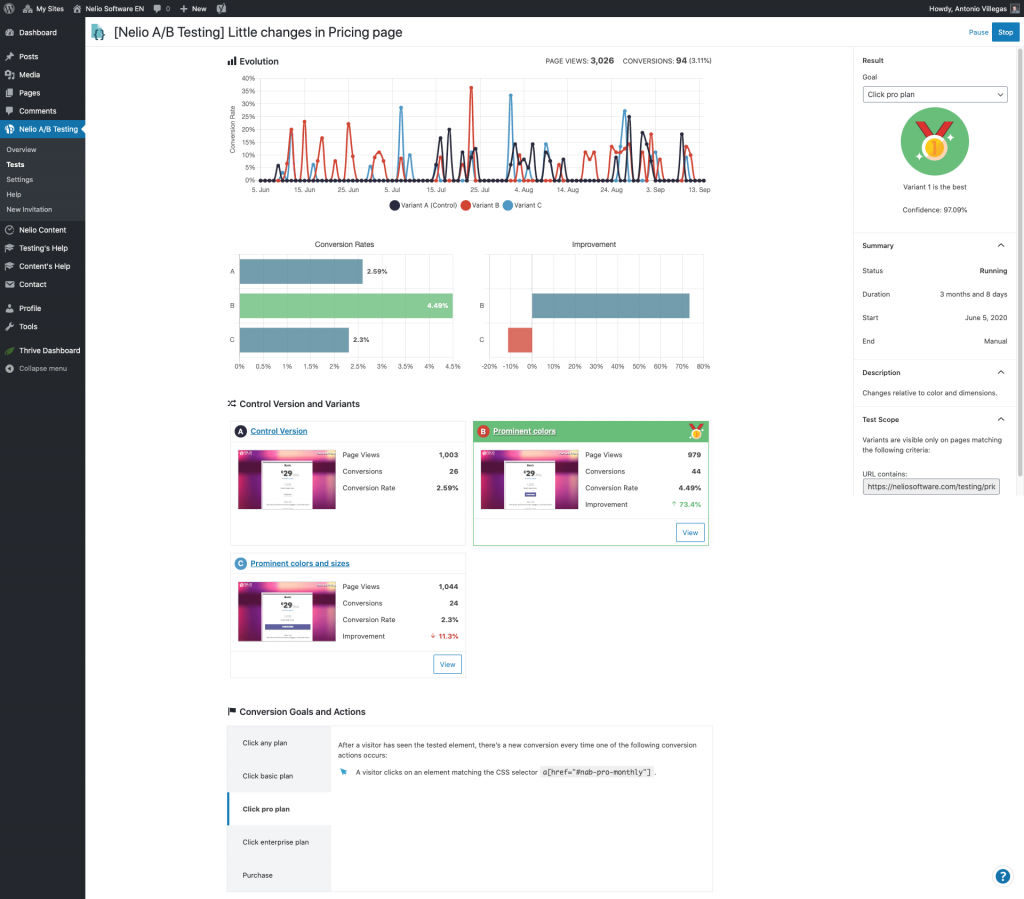1024x899 pixels.
Task: Open the Goal dropdown showing Click pro plan
Action: [x=935, y=95]
